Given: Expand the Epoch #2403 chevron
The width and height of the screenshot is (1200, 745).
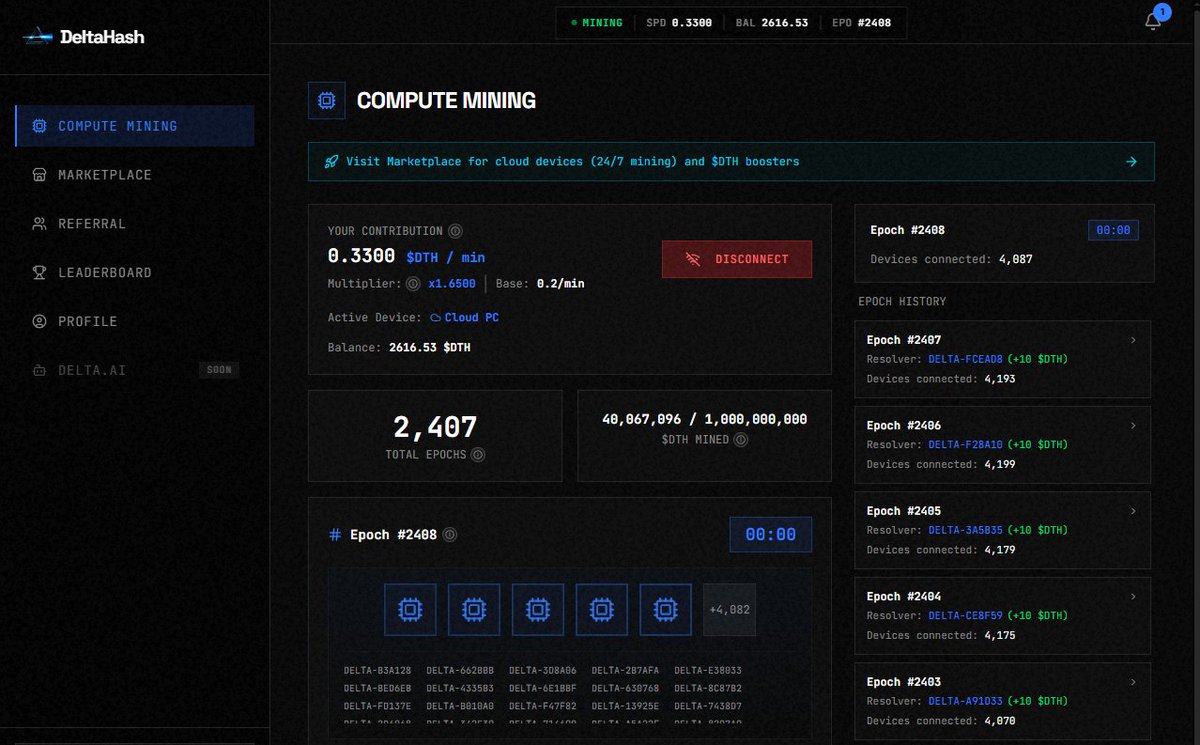Looking at the screenshot, I should pos(1133,682).
